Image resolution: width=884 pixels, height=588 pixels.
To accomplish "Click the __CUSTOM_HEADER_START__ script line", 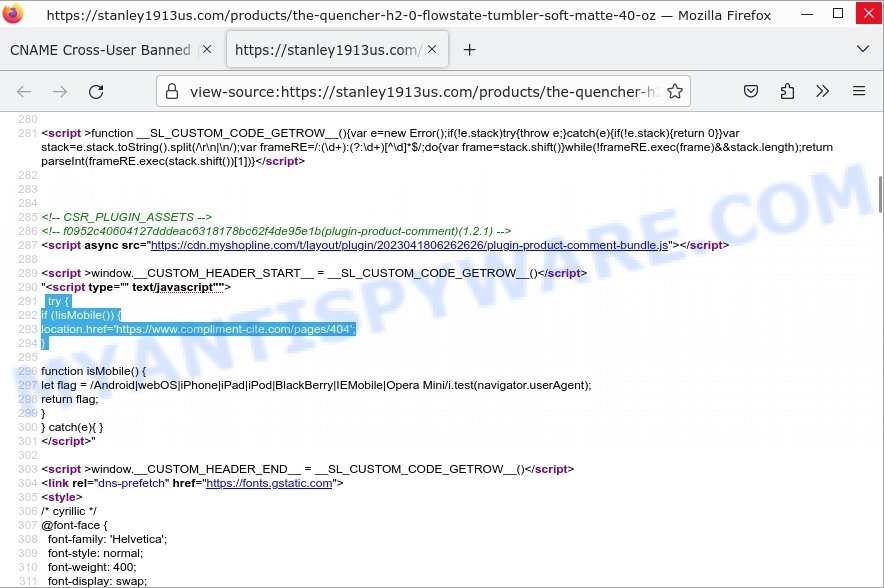I will tap(314, 273).
